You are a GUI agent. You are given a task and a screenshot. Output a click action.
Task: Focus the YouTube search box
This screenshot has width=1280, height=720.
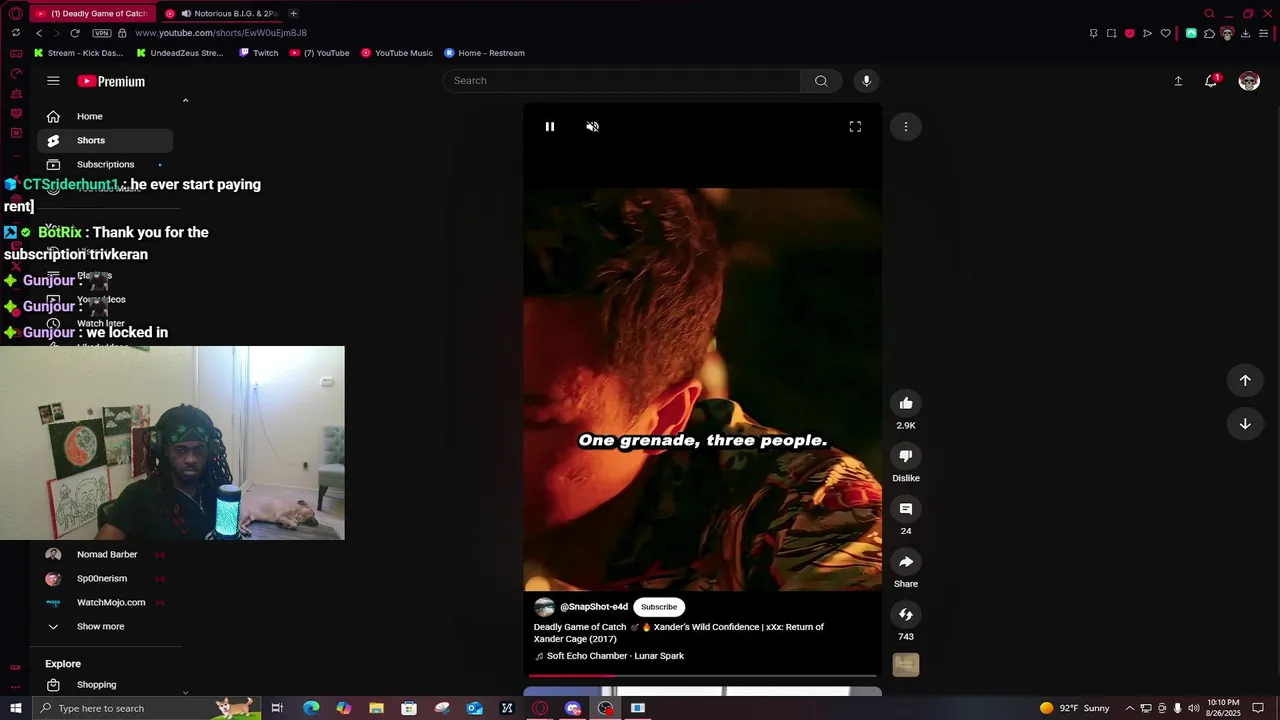coord(621,81)
